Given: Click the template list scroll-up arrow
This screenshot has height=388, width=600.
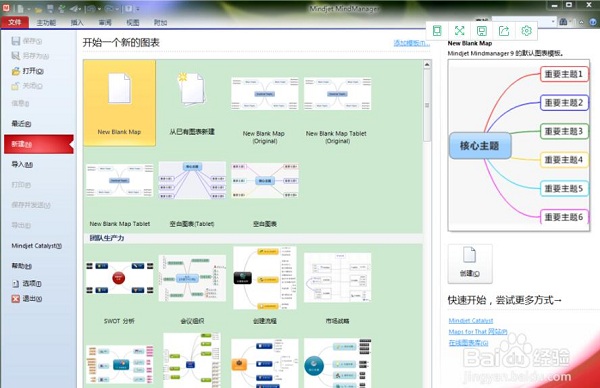Looking at the screenshot, I should (x=427, y=64).
